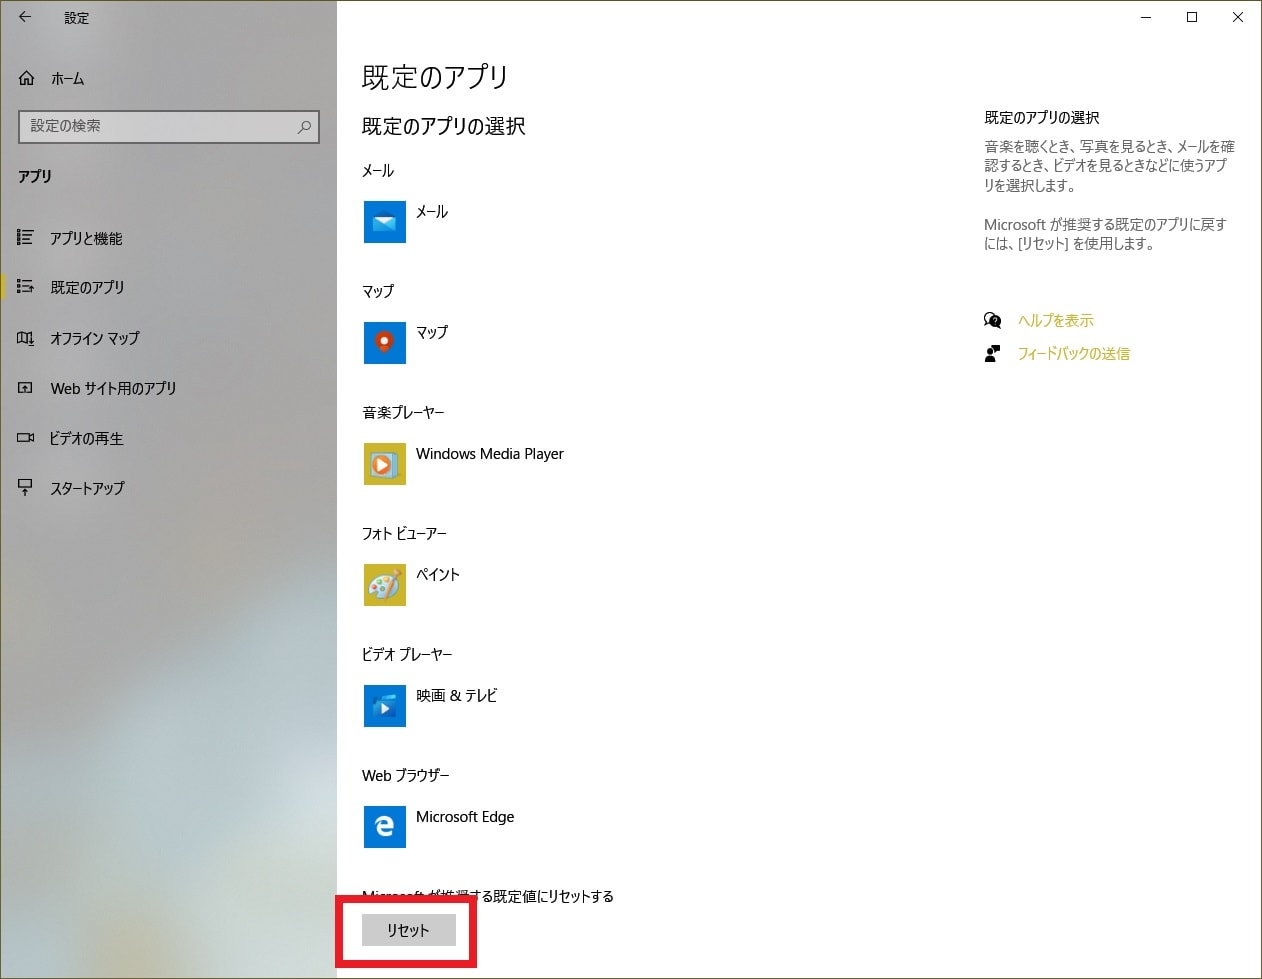1262x979 pixels.
Task: Open the ホーム home icon
Action: 27,78
